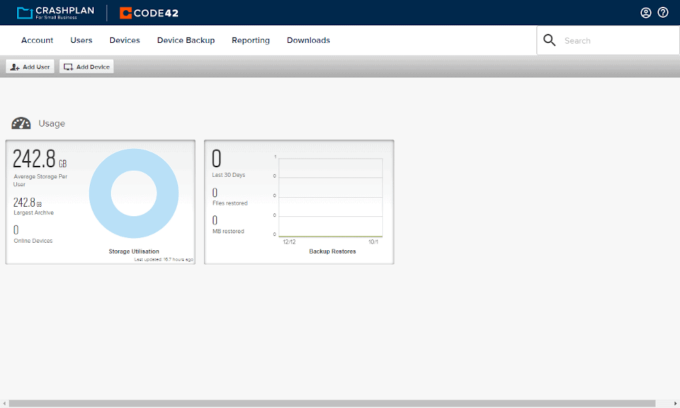Open the Account menu
Screen dimensions: 680x408
(x=37, y=40)
